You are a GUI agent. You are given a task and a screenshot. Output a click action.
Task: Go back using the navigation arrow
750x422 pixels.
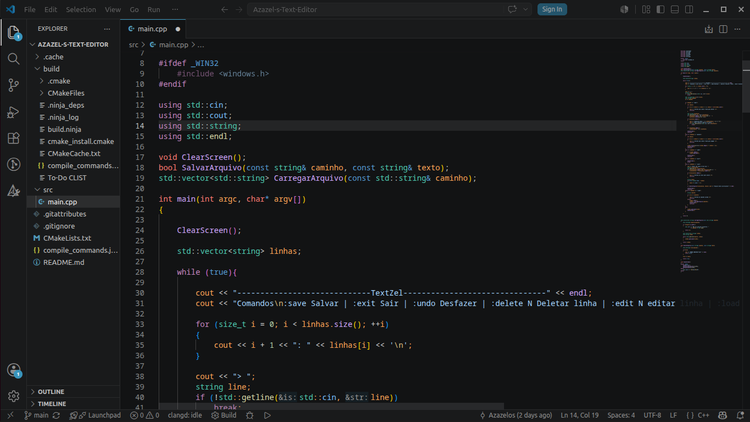(x=224, y=9)
